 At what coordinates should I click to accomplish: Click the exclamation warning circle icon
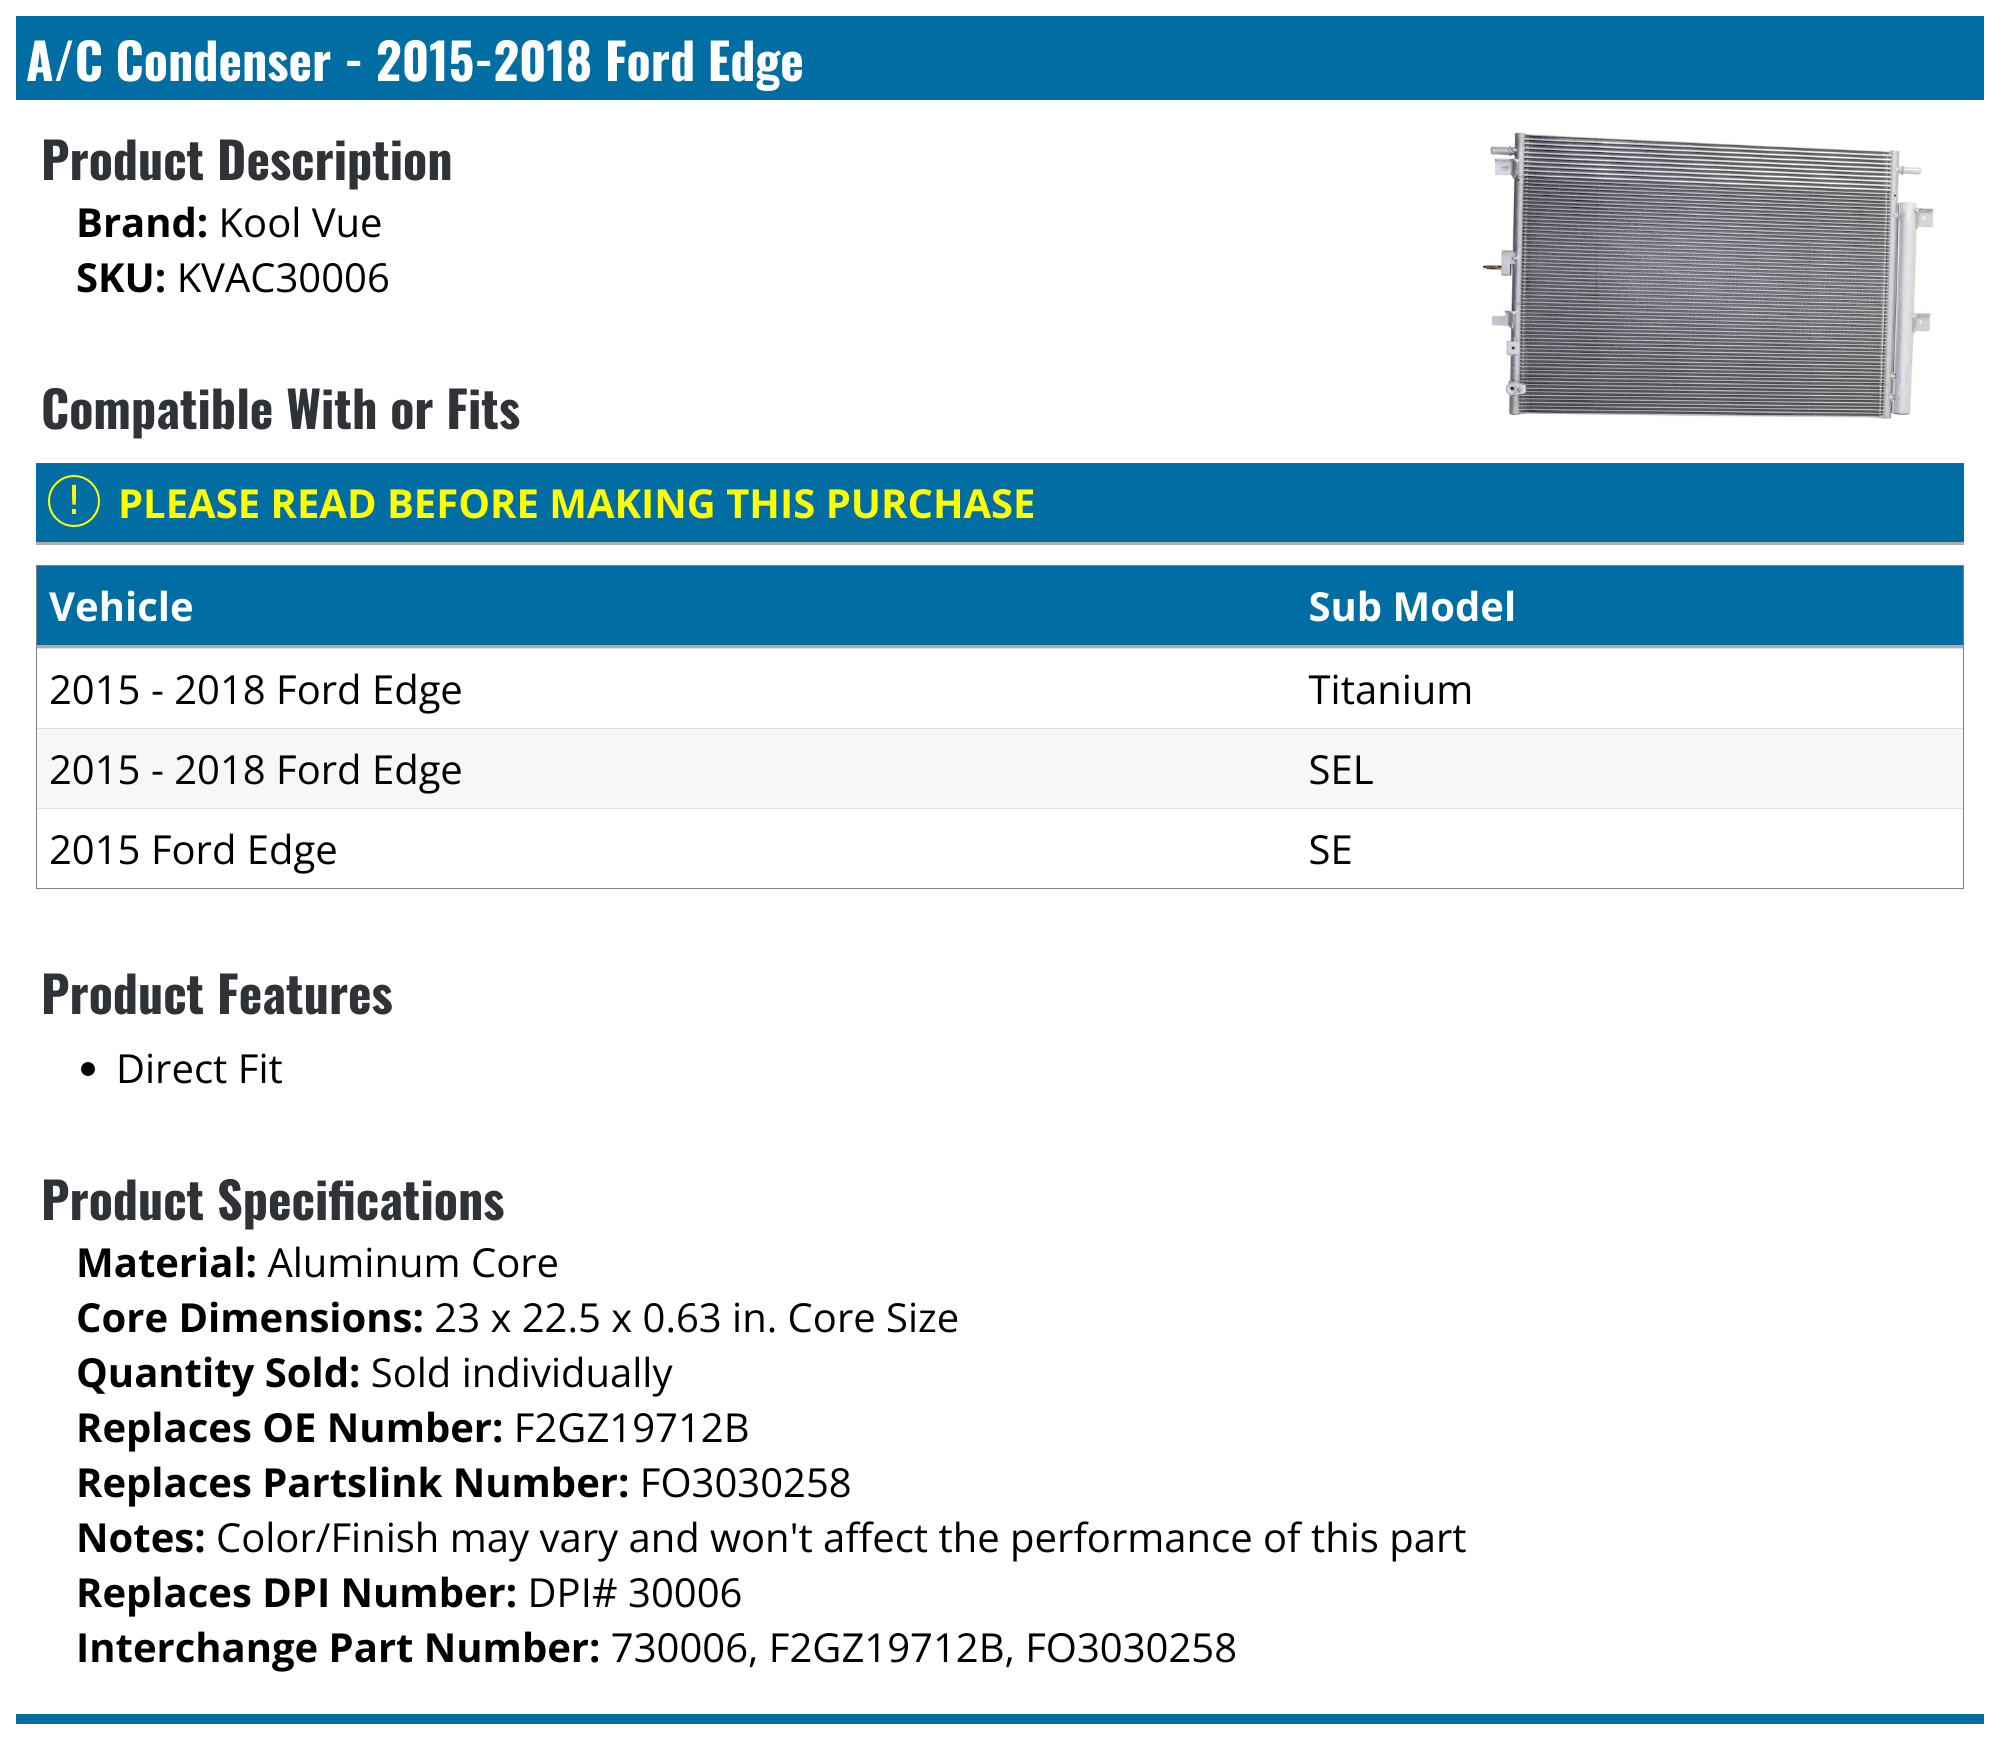pyautogui.click(x=74, y=502)
